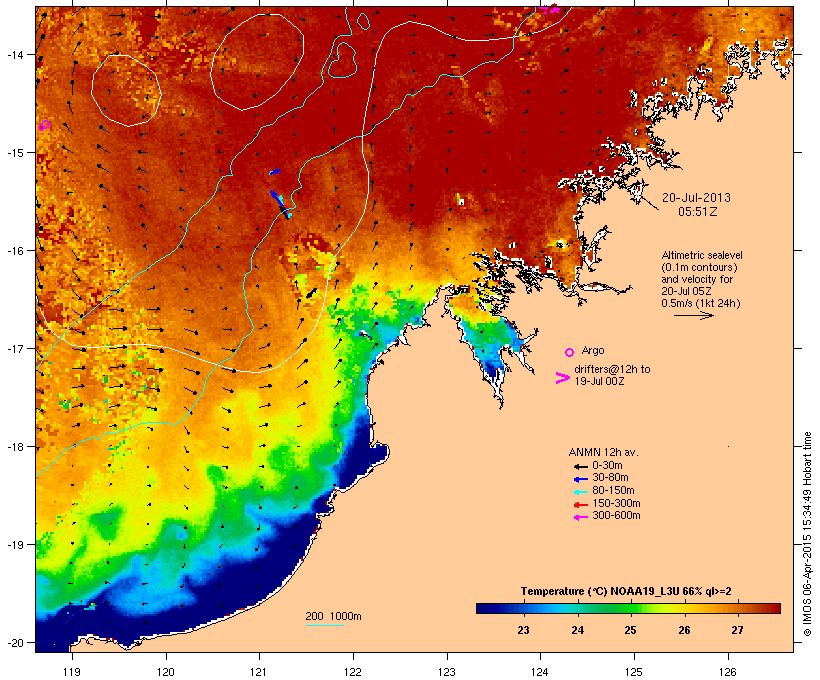Click the Argo float marker near 119E 14.7S
Image resolution: width=820 pixels, height=680 pixels.
pos(44,126)
